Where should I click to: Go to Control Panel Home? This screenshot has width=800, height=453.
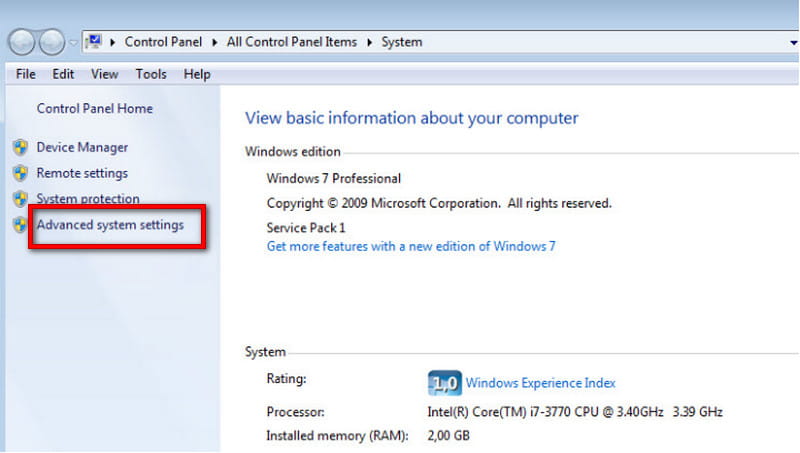pyautogui.click(x=94, y=108)
